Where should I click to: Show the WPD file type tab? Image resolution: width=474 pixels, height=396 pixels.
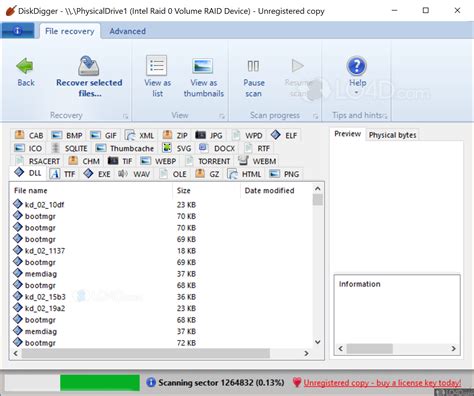click(247, 135)
